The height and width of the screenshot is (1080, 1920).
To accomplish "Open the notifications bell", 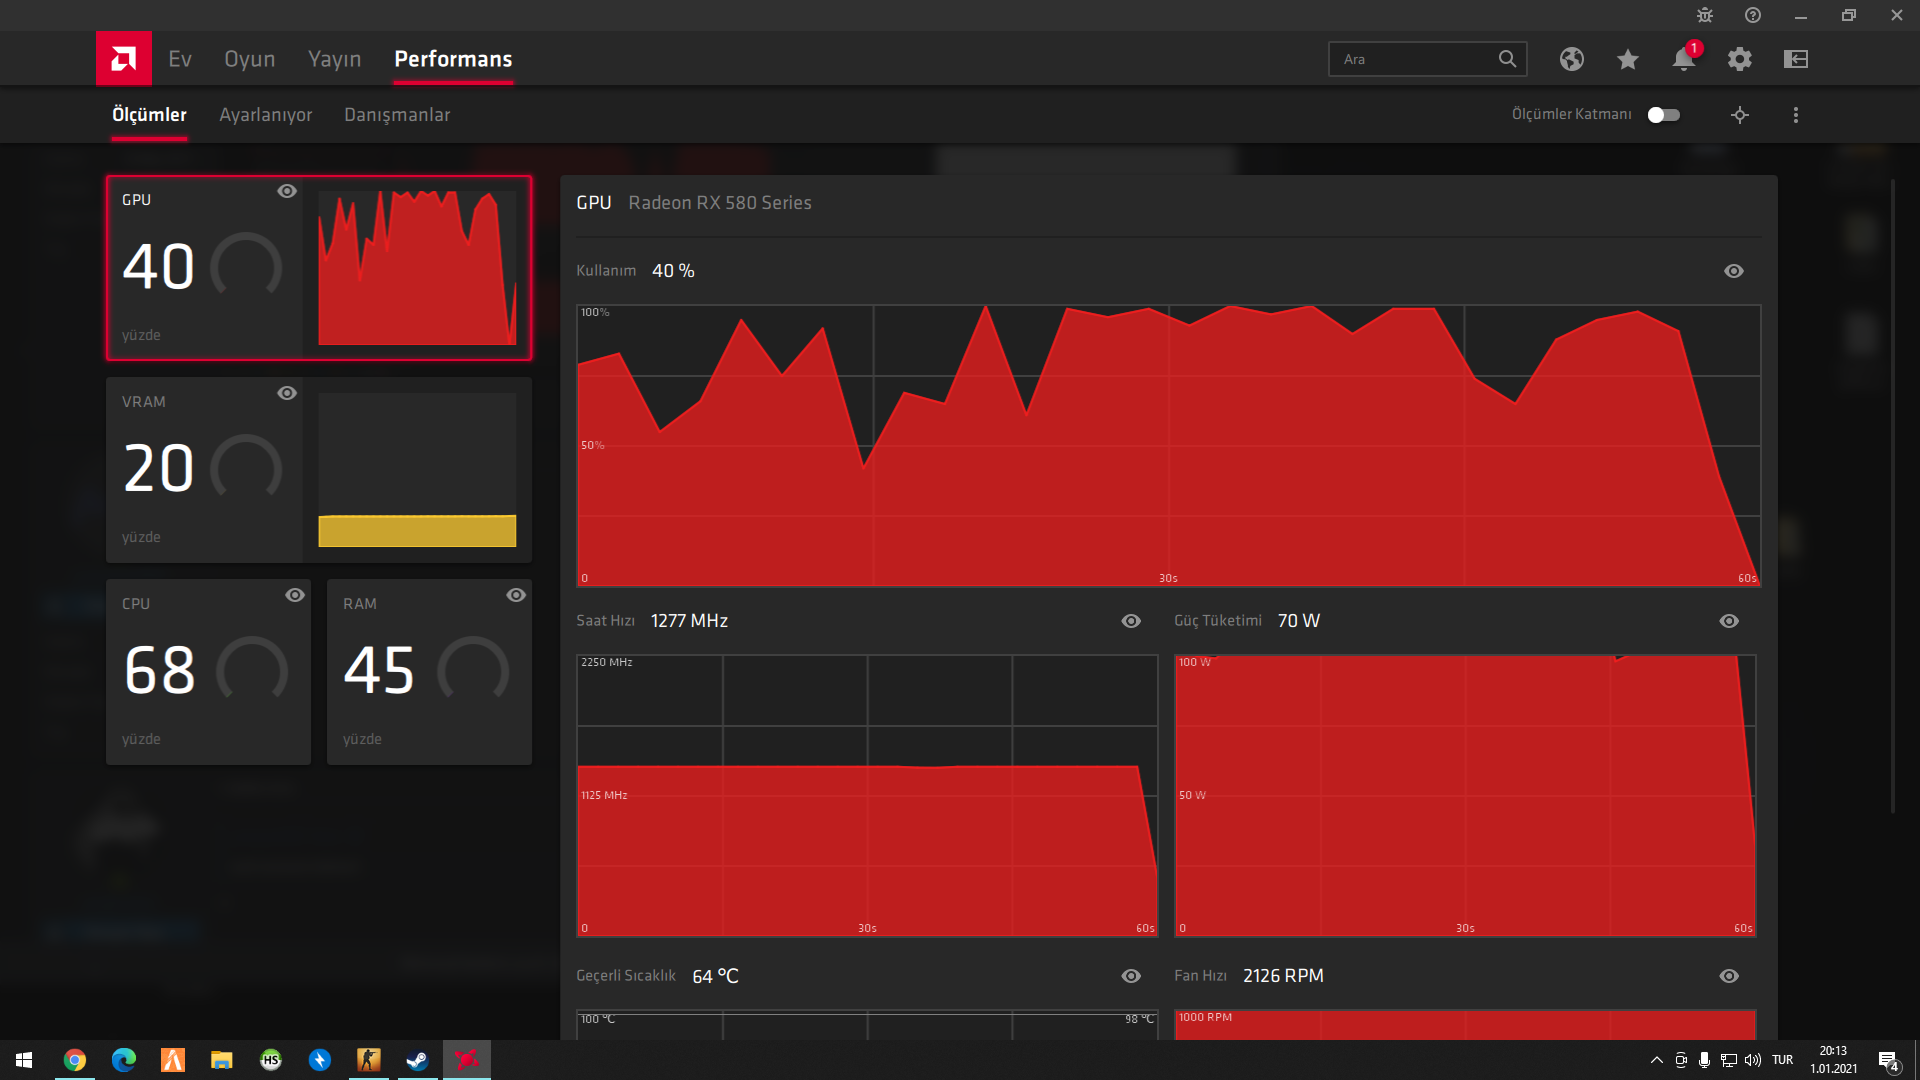I will pos(1684,59).
